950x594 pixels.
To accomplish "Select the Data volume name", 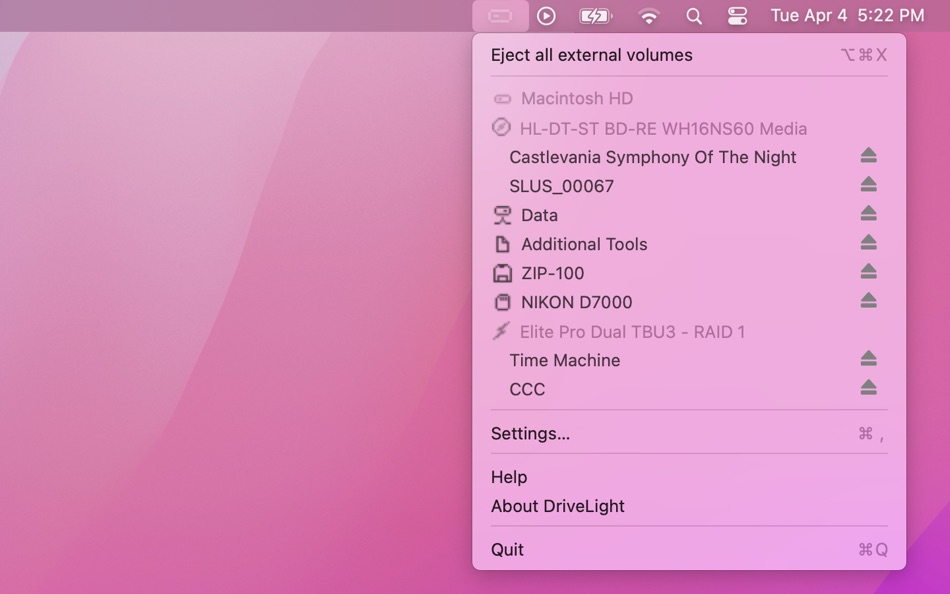I will (539, 215).
